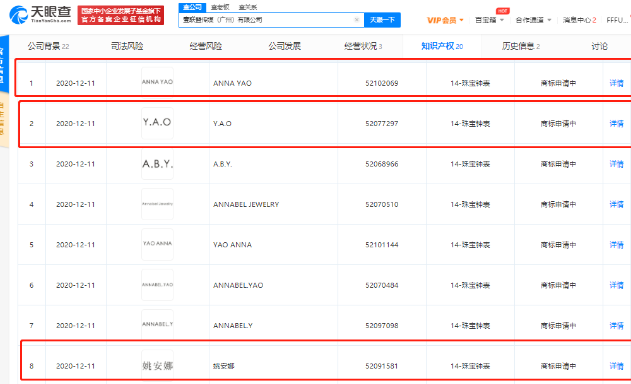Screen dimensions: 631x384
Task: Switch to the 知识产权 tab
Action: point(442,46)
